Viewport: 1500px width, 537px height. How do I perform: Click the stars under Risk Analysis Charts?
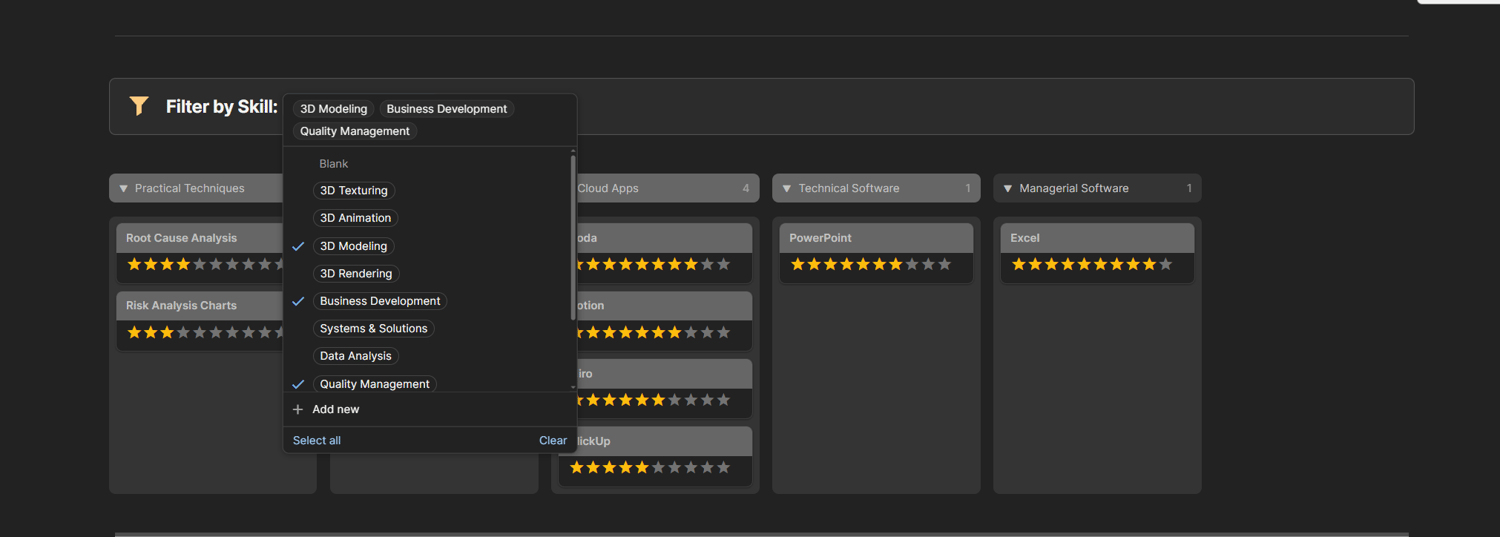point(205,332)
